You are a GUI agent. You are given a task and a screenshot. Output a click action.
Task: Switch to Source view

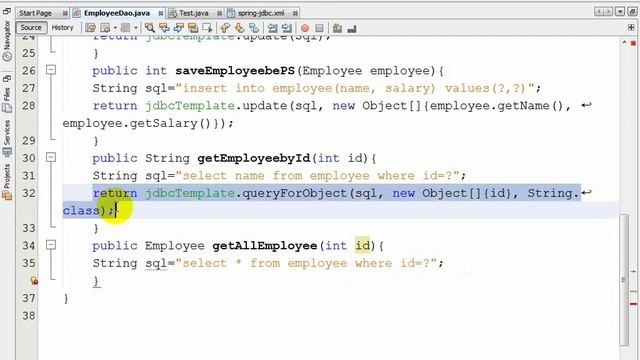(x=31, y=27)
